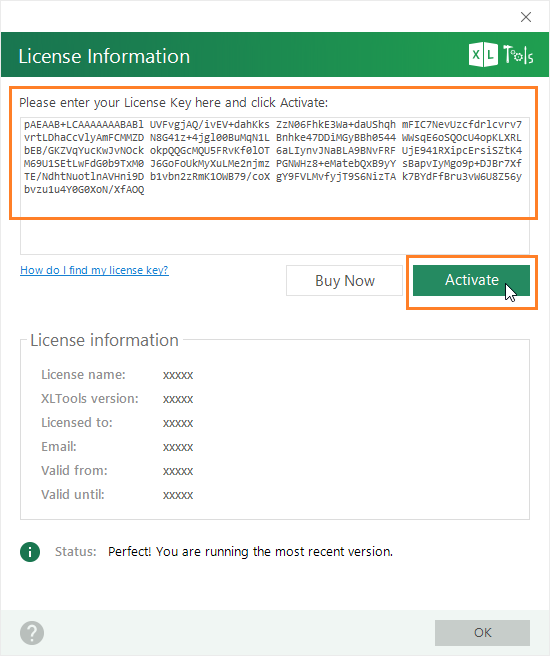550x656 pixels.
Task: Select the 'Email:' label
Action: tap(59, 446)
